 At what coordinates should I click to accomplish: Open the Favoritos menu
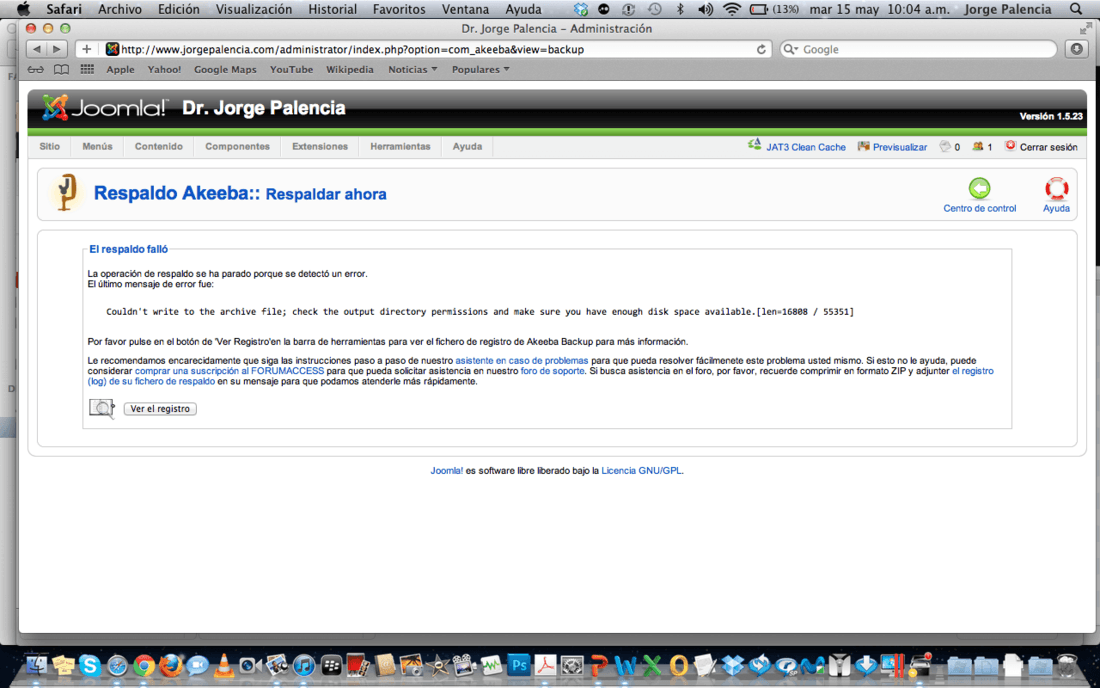coord(398,9)
